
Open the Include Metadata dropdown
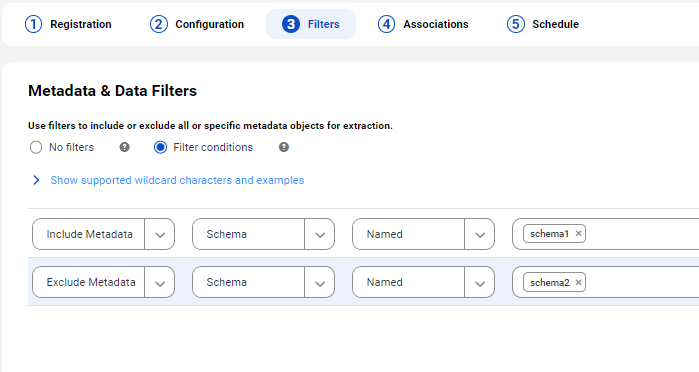coord(103,234)
